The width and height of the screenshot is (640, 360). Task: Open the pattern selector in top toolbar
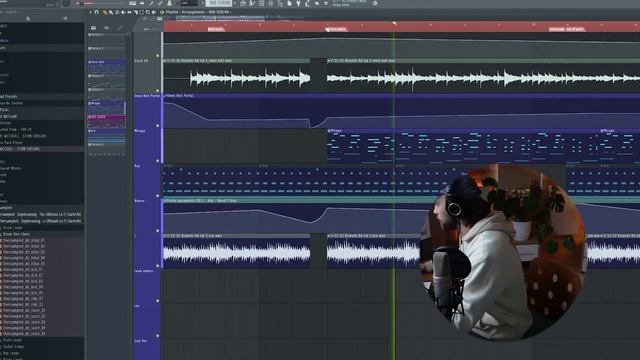(218, 3)
